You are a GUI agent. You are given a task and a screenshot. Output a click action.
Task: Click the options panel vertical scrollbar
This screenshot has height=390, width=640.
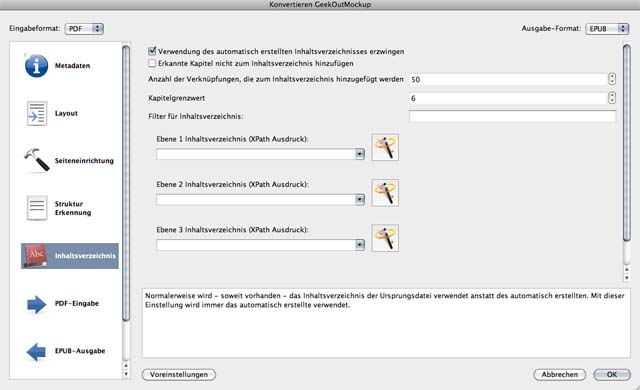coord(627,143)
